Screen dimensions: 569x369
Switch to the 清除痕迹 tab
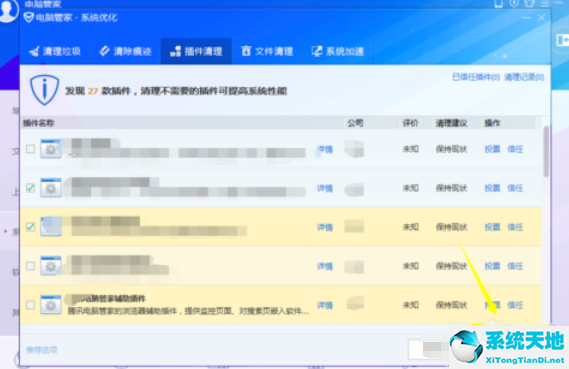126,51
